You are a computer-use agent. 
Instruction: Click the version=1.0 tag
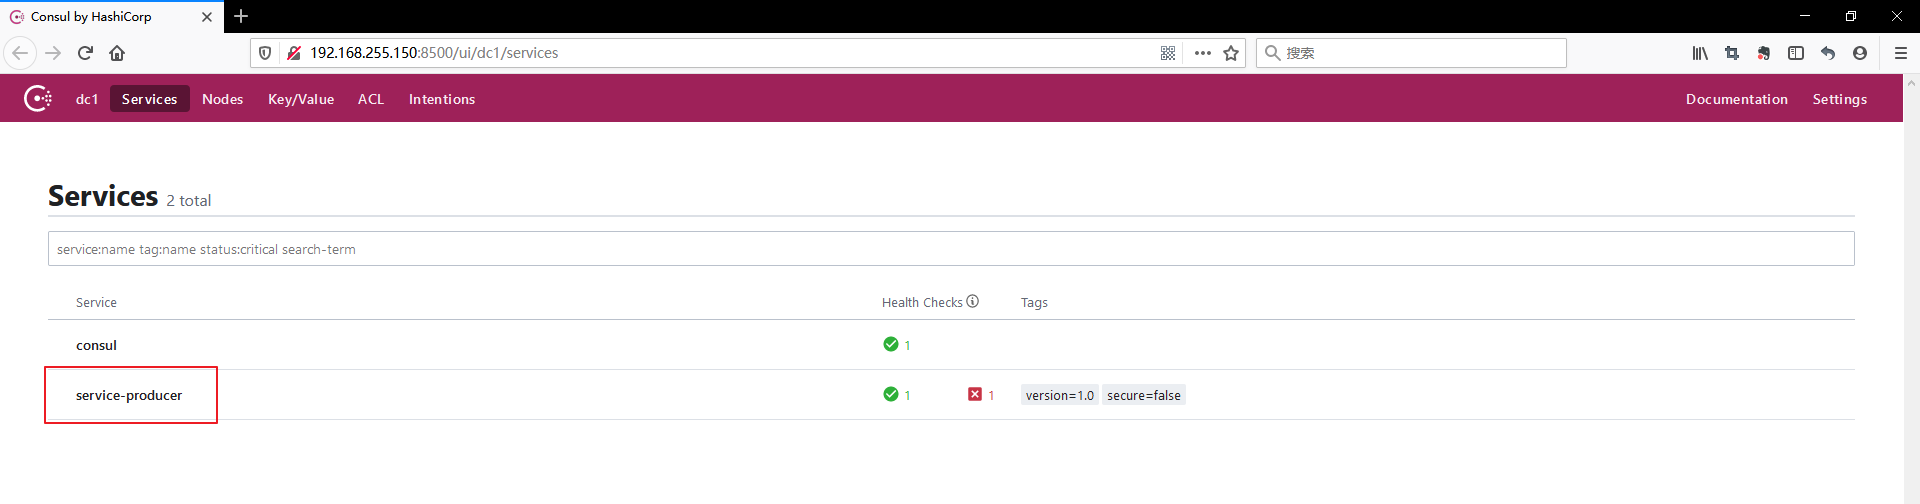coord(1060,395)
